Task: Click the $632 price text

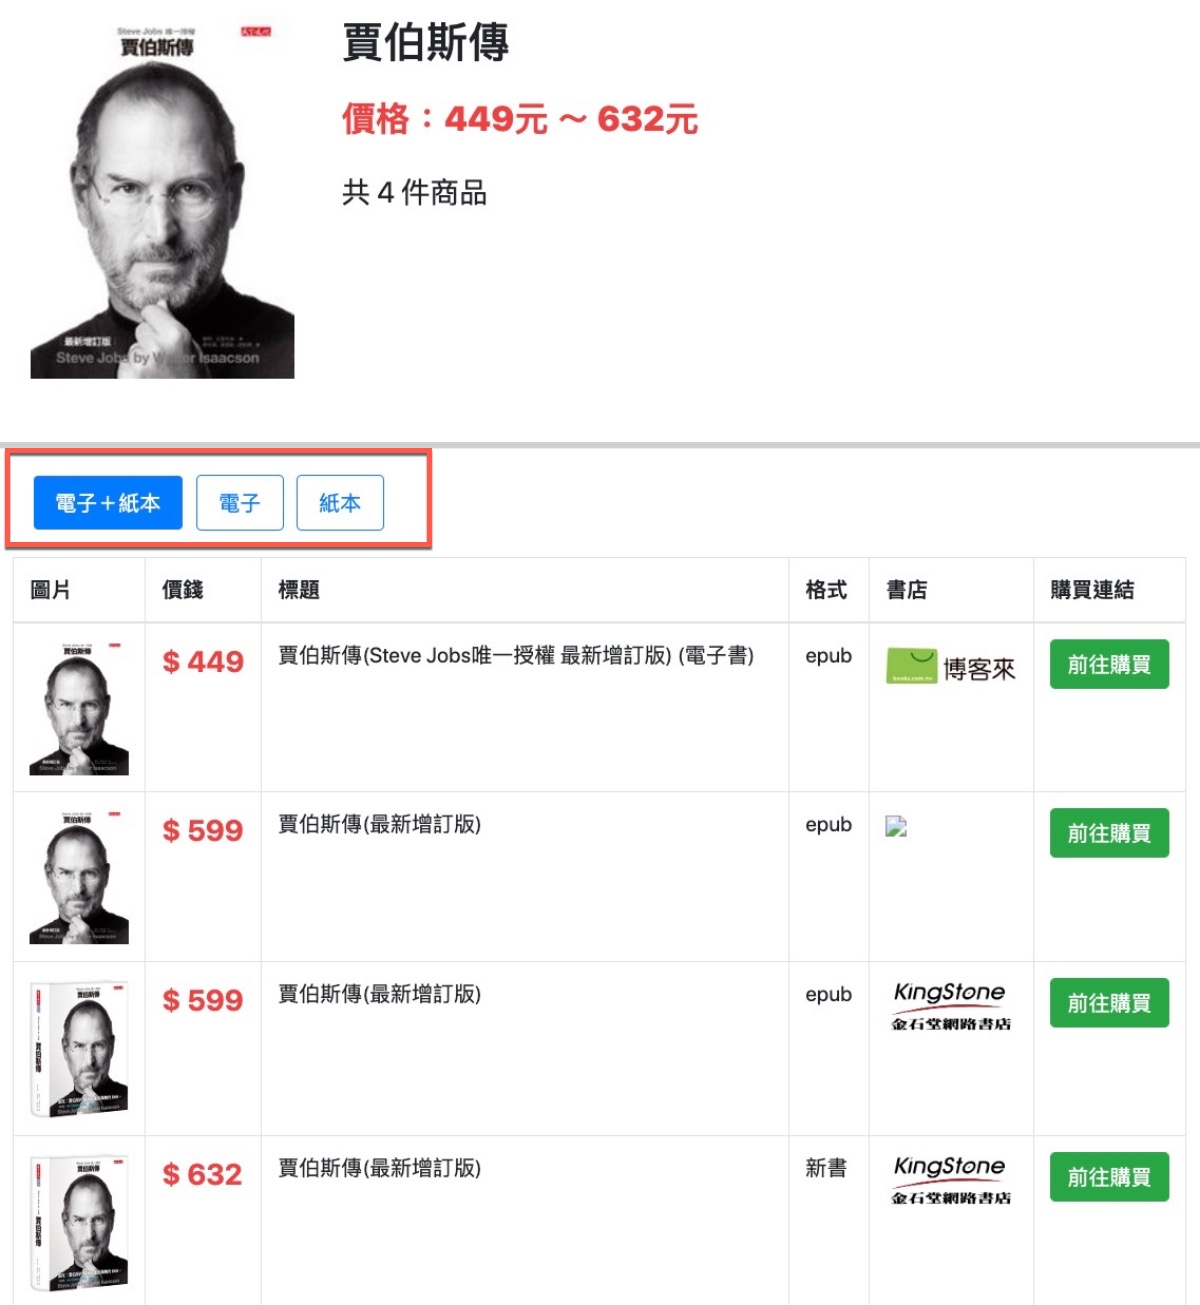Action: [x=203, y=1174]
